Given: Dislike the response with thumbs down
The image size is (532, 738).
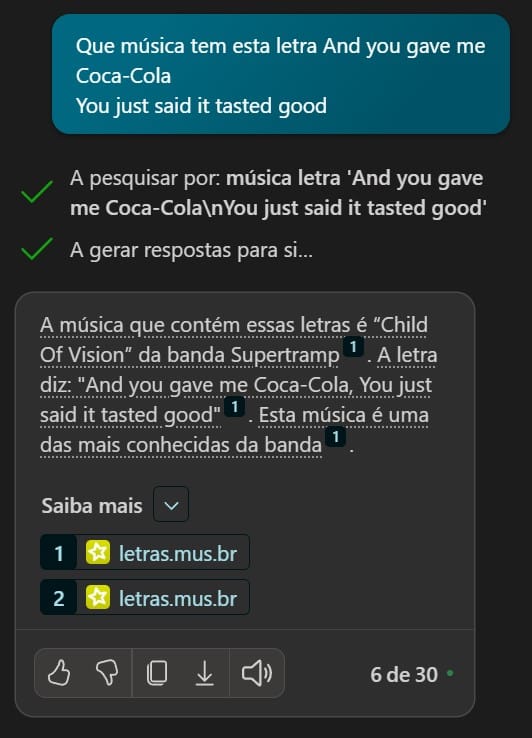Looking at the screenshot, I should coord(107,672).
